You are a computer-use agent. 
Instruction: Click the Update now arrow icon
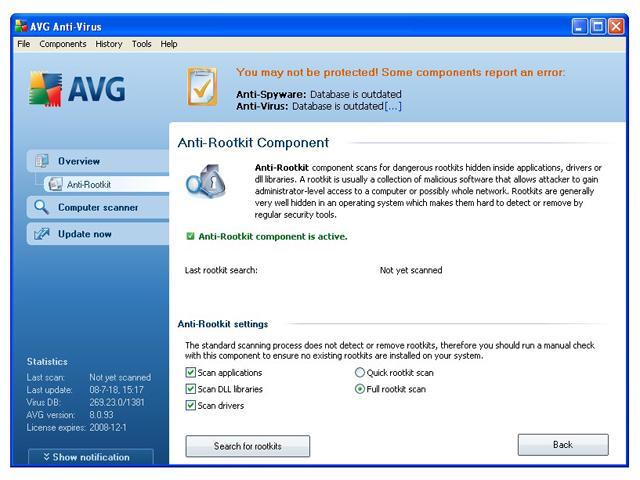[x=41, y=234]
